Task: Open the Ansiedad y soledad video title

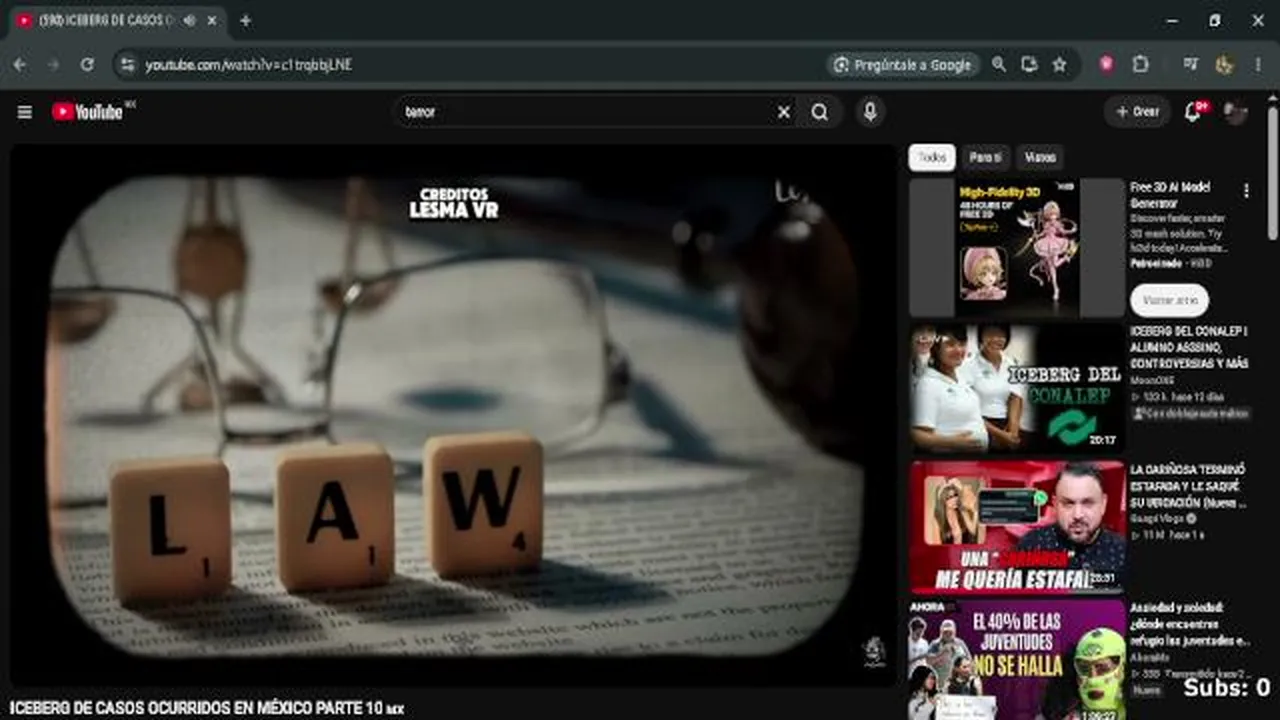Action: (1190, 624)
